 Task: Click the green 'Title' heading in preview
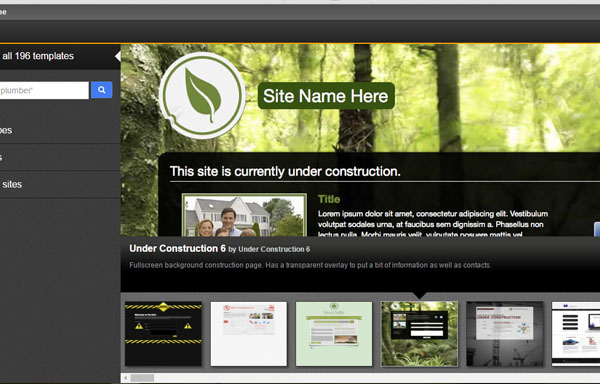coord(329,199)
